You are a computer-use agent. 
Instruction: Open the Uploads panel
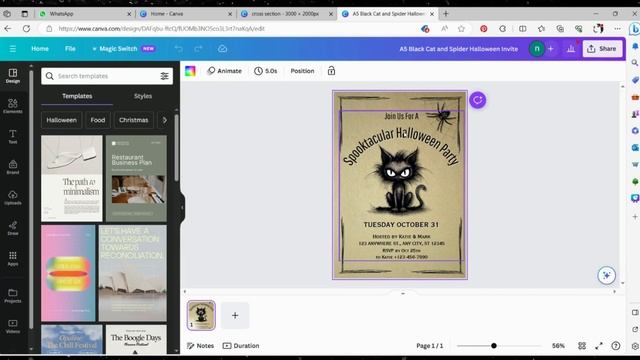coord(13,198)
